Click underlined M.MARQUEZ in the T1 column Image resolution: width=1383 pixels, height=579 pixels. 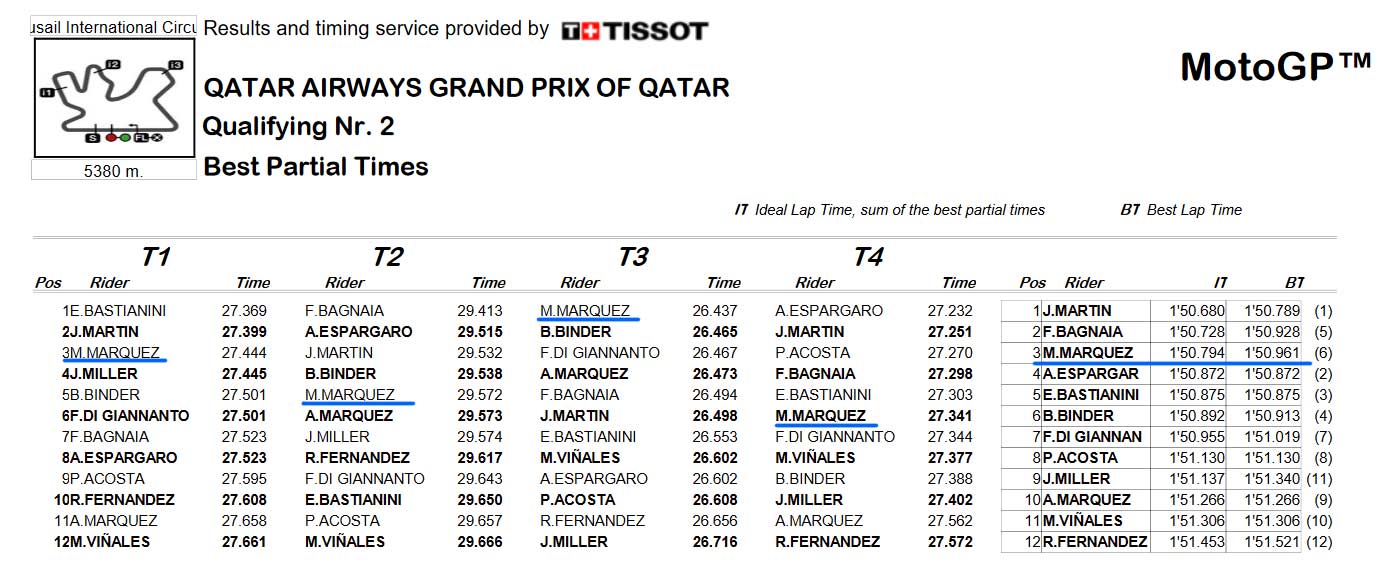115,352
